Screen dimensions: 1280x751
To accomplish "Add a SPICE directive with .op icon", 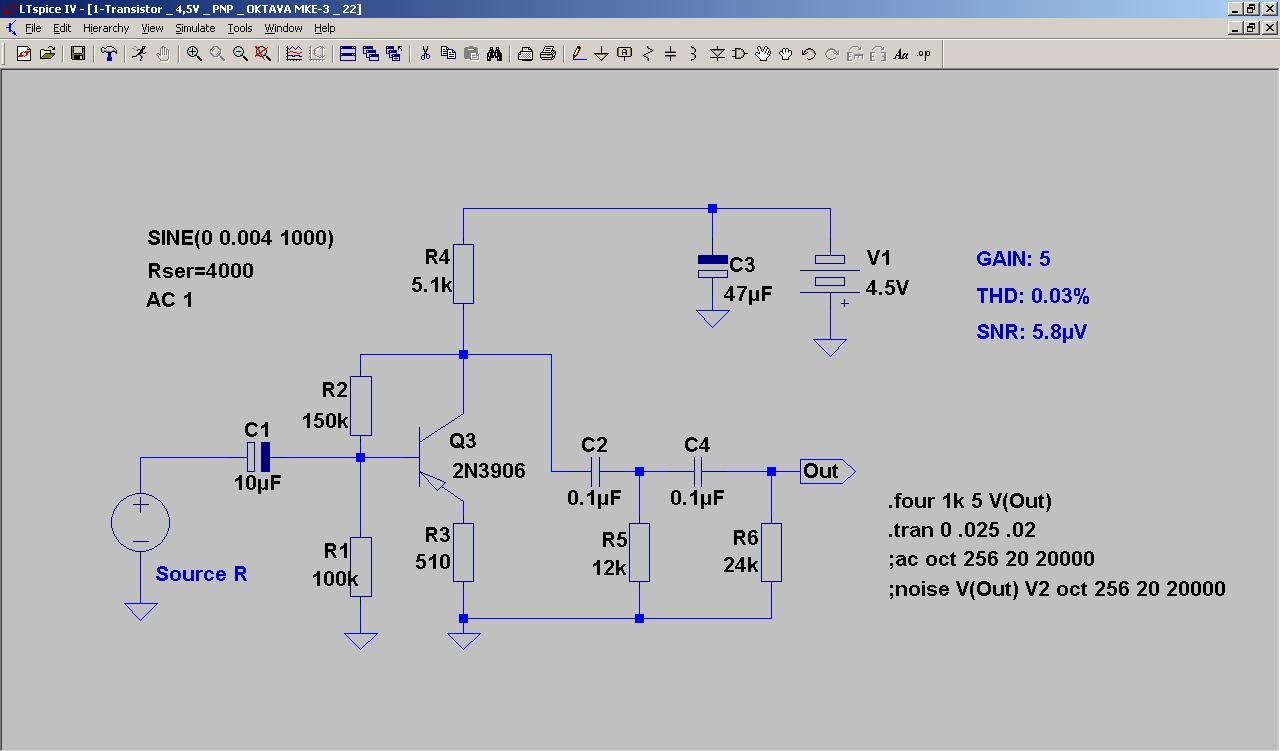I will [x=924, y=54].
